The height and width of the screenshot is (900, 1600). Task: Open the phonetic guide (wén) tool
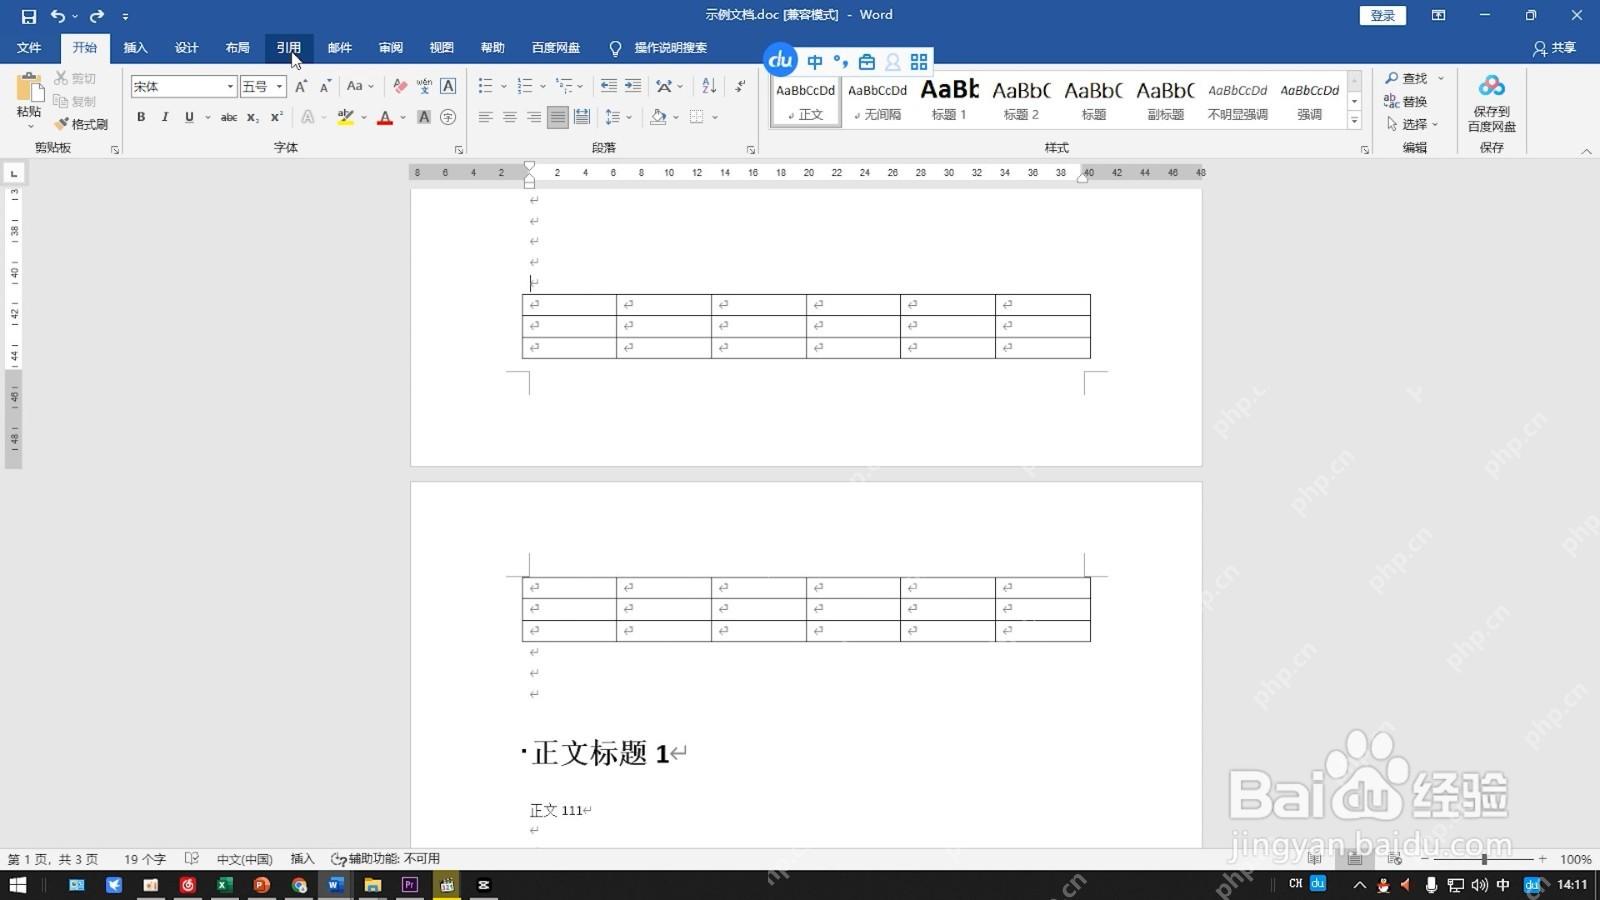coord(424,86)
